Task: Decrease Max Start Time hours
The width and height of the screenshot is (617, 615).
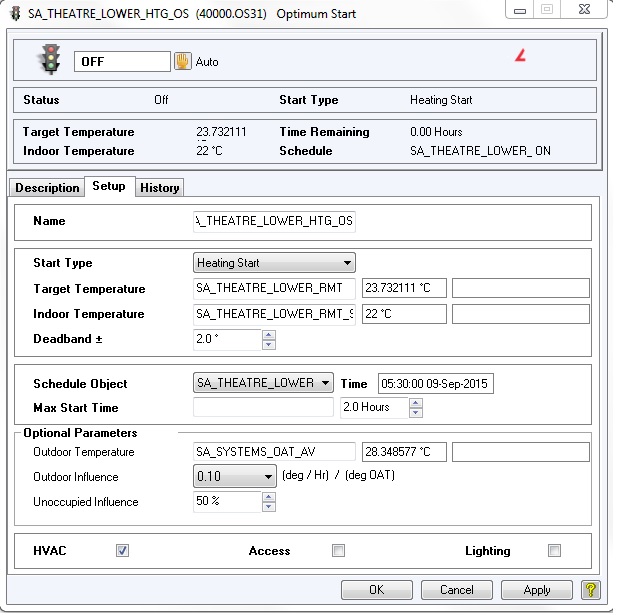Action: click(416, 413)
